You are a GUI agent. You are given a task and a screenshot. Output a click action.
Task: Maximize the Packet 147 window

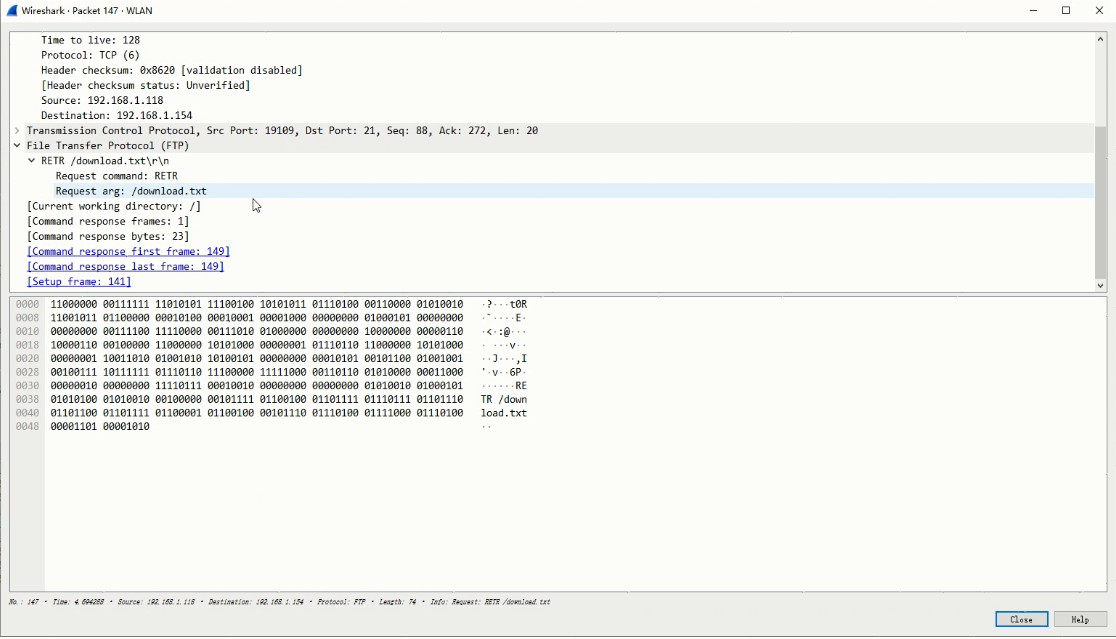coord(1066,11)
